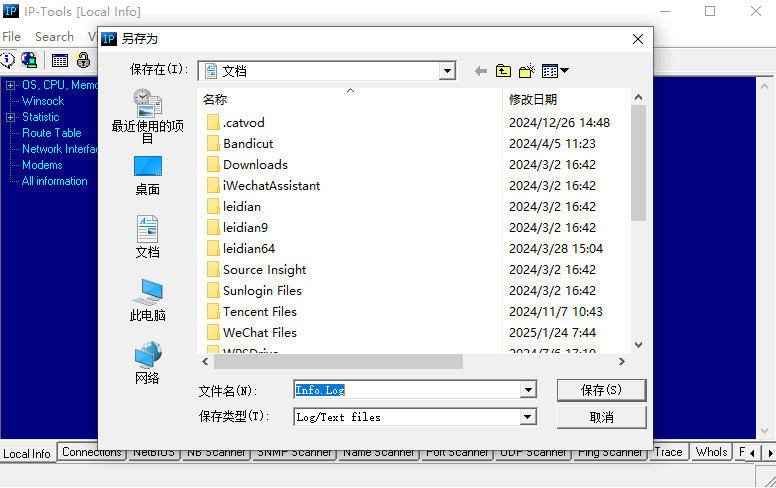Click the table grid toolbar icon in IP-Tools

[60, 60]
